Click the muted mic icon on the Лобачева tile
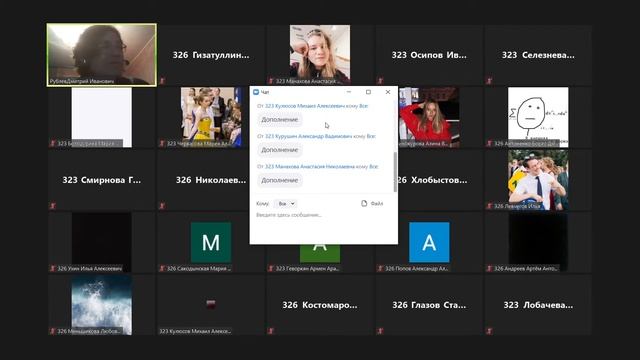Viewport: 640px width, 360px height. (x=489, y=331)
